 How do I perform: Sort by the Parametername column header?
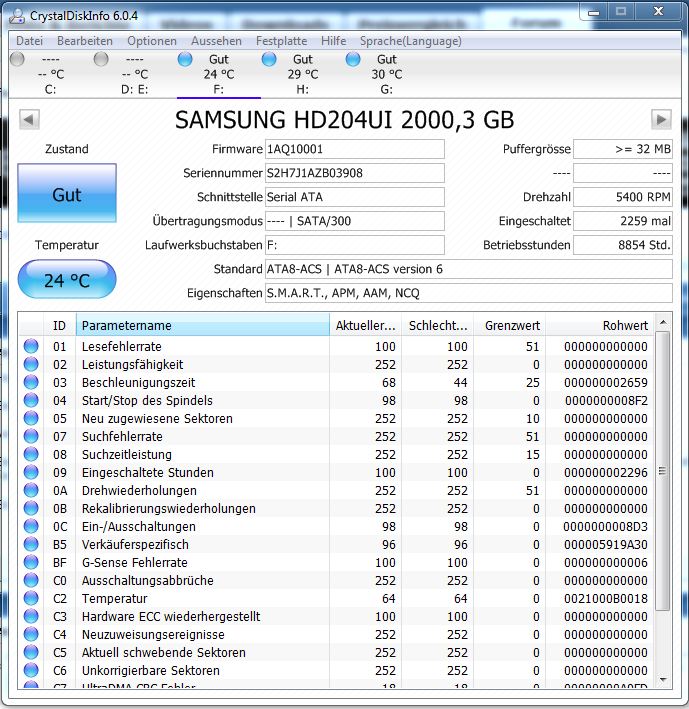[x=203, y=325]
